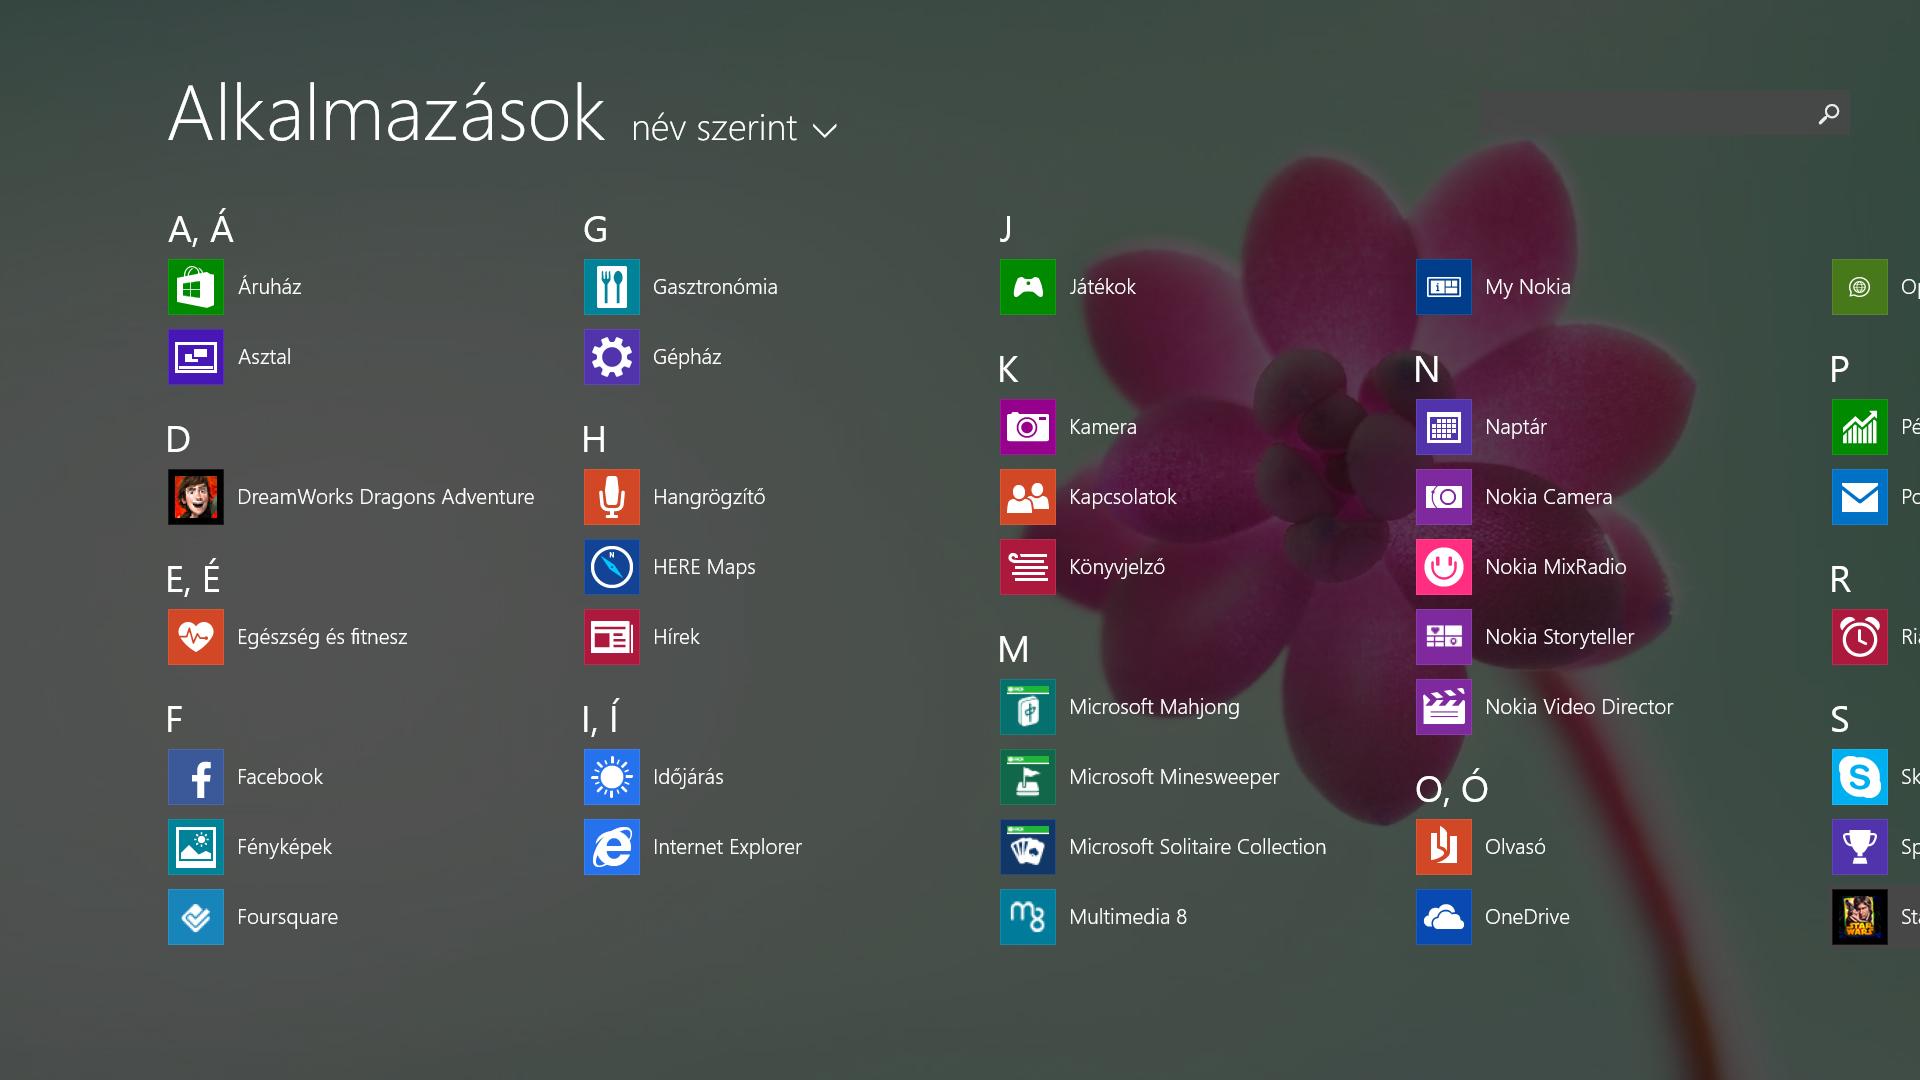The height and width of the screenshot is (1080, 1920).
Task: Click the 'K' group header
Action: [x=1008, y=369]
